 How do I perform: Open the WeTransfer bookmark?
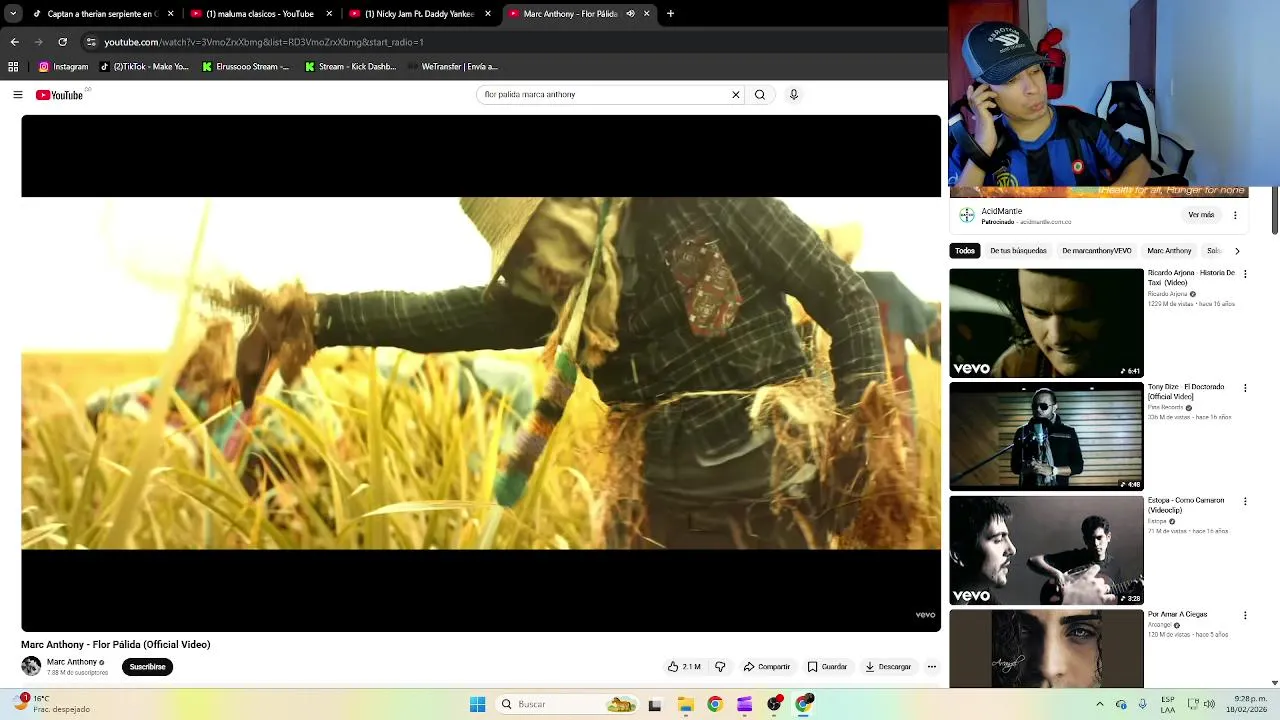click(x=452, y=67)
